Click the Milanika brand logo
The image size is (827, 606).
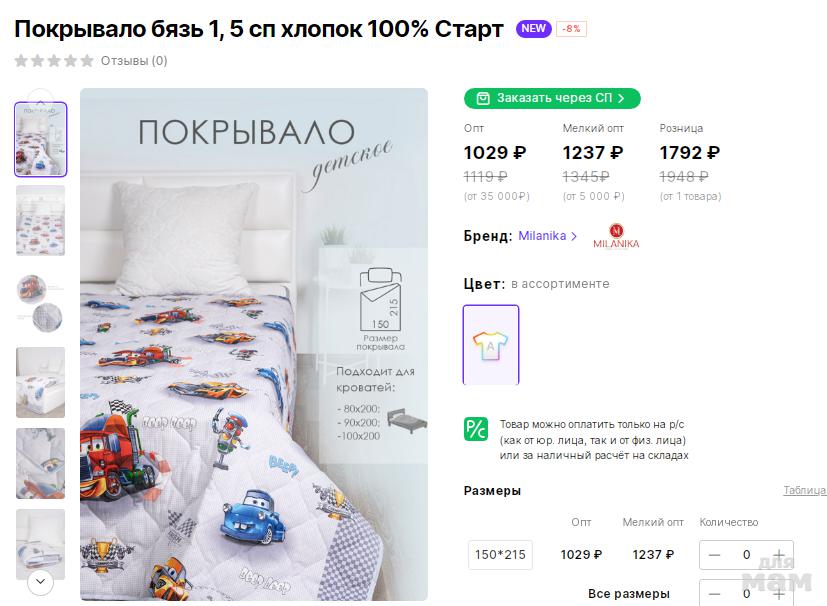(x=616, y=236)
